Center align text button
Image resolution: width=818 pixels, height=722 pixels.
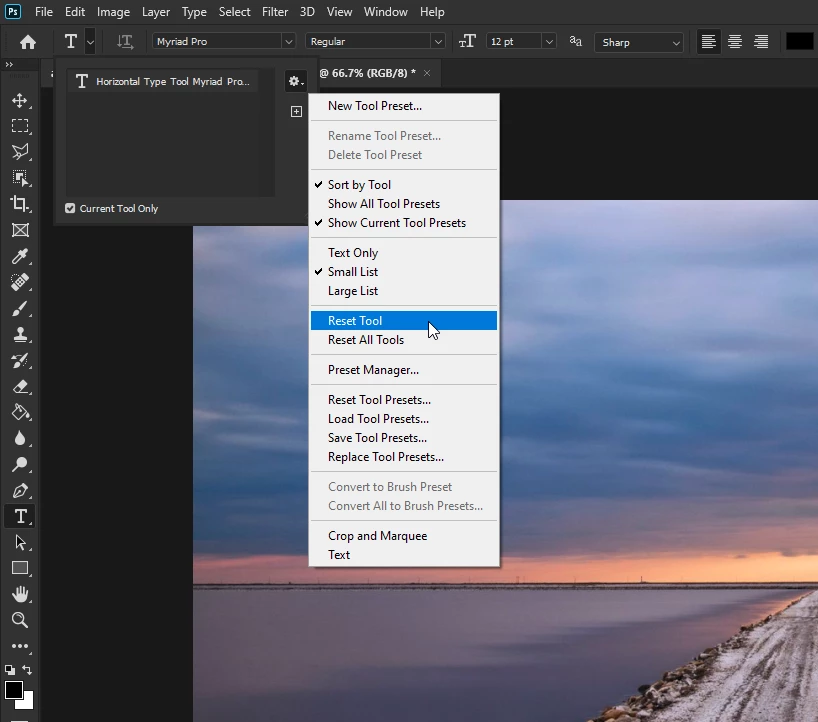(735, 42)
